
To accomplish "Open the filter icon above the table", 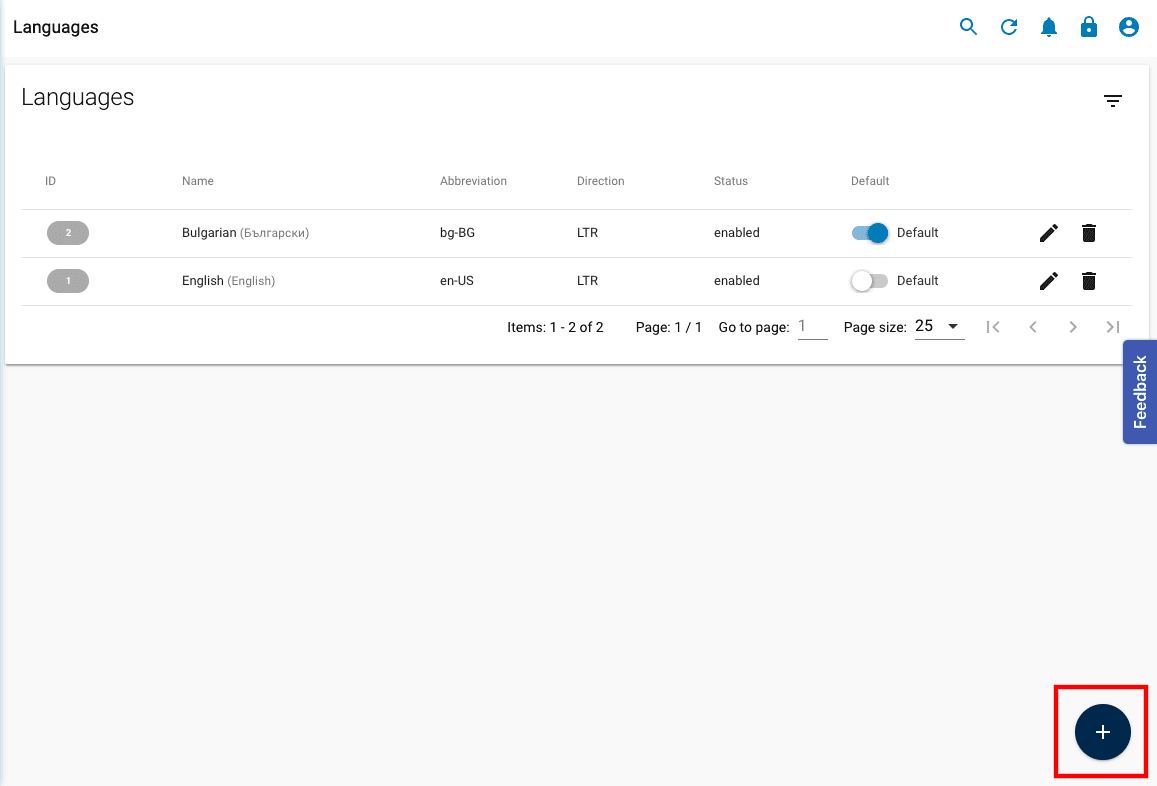I will pos(1113,100).
